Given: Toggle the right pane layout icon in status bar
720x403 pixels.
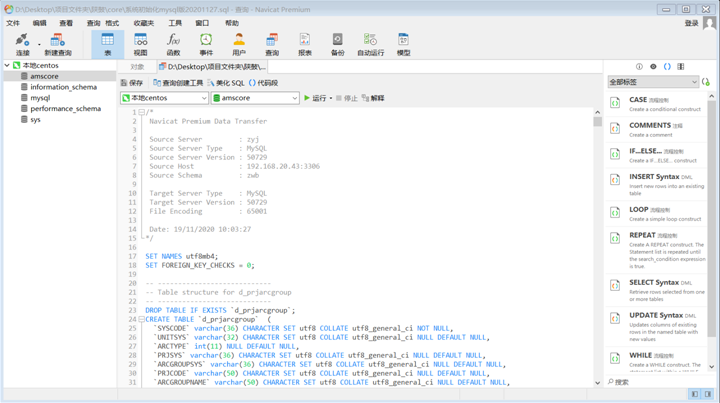Looking at the screenshot, I should tap(708, 394).
